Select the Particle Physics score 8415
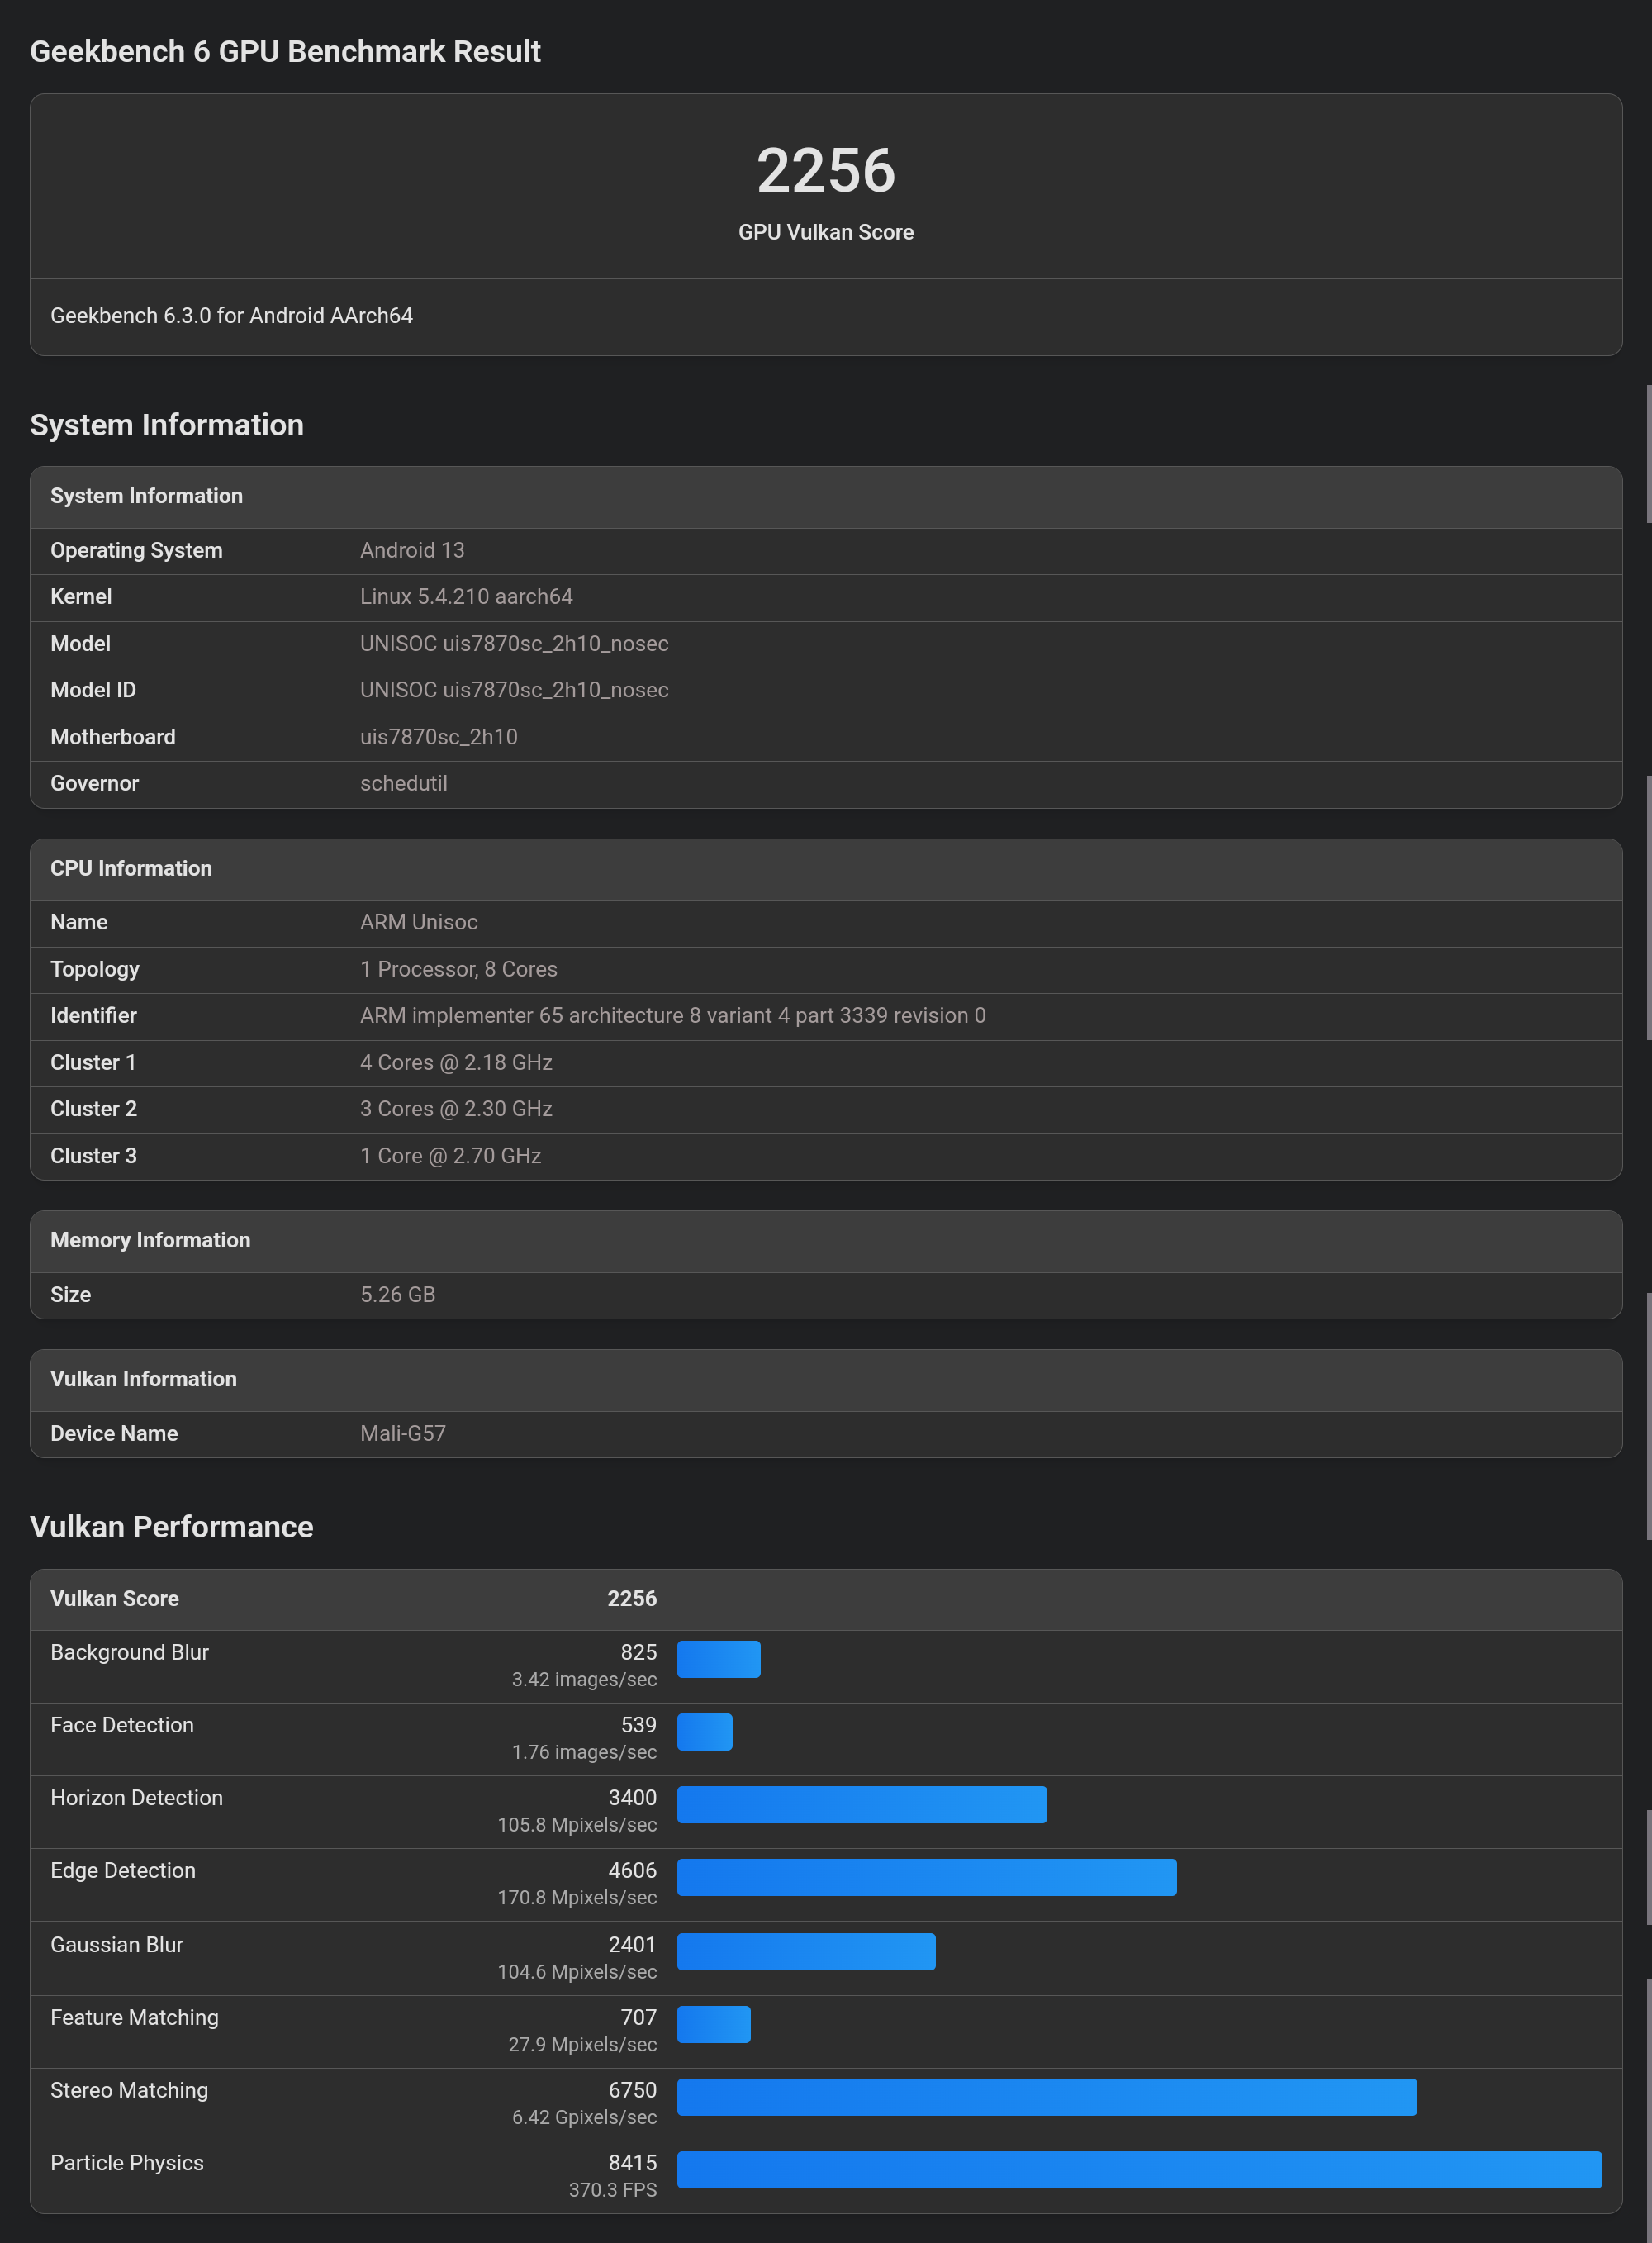The height and width of the screenshot is (2243, 1652). pos(632,2163)
